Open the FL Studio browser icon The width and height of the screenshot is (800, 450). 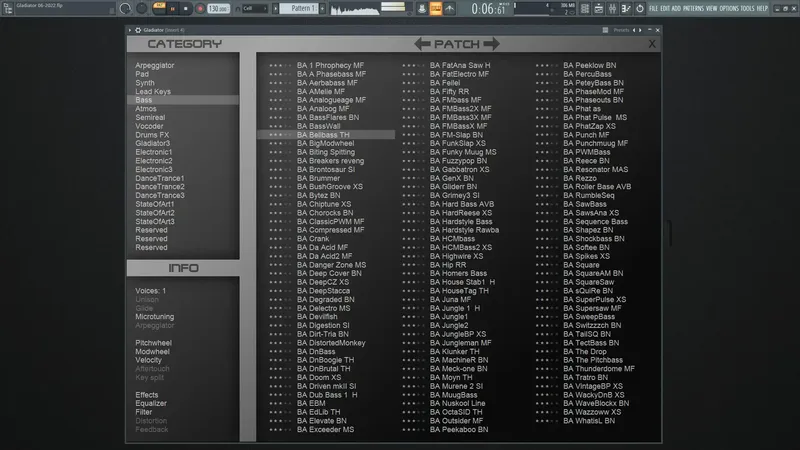8,9
